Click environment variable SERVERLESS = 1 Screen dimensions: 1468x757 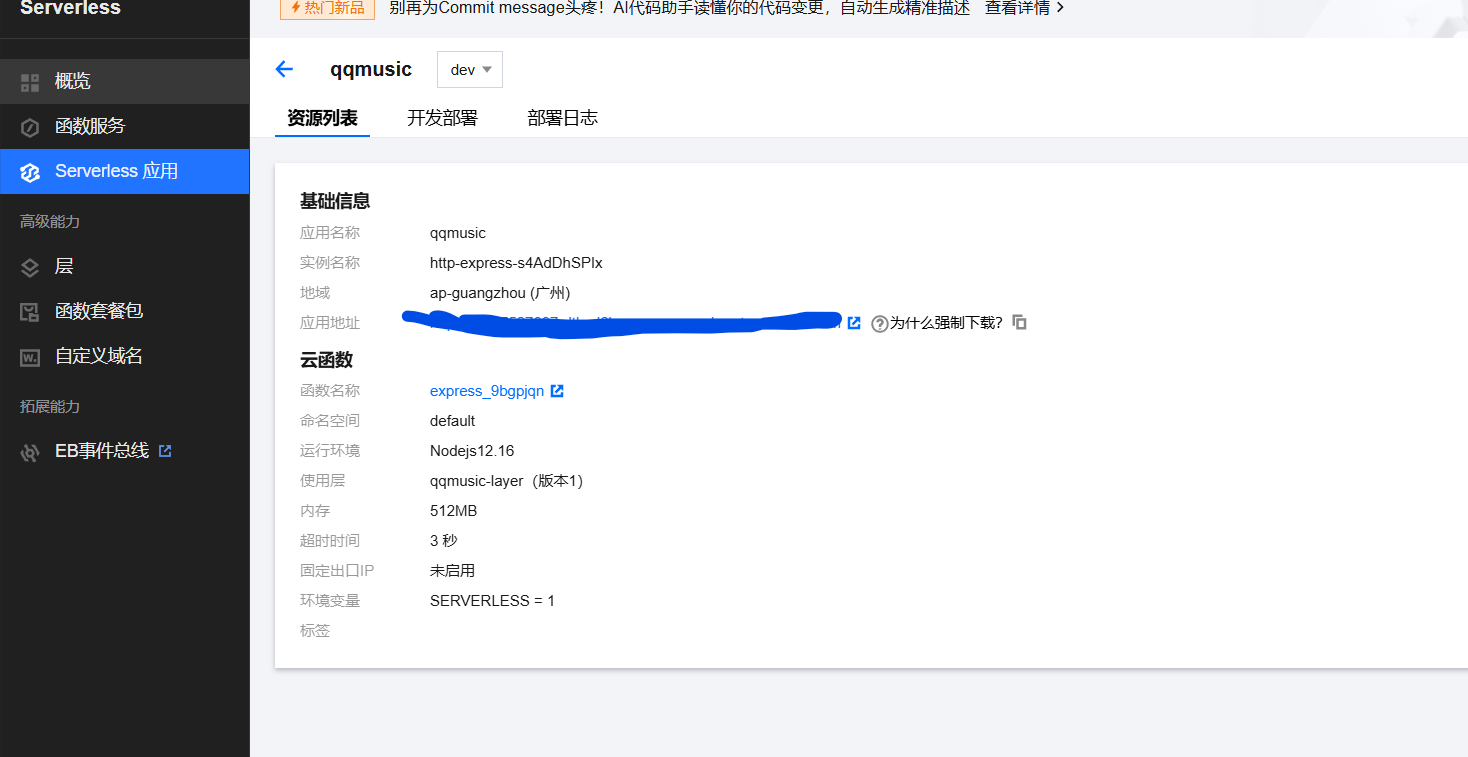pyautogui.click(x=492, y=601)
